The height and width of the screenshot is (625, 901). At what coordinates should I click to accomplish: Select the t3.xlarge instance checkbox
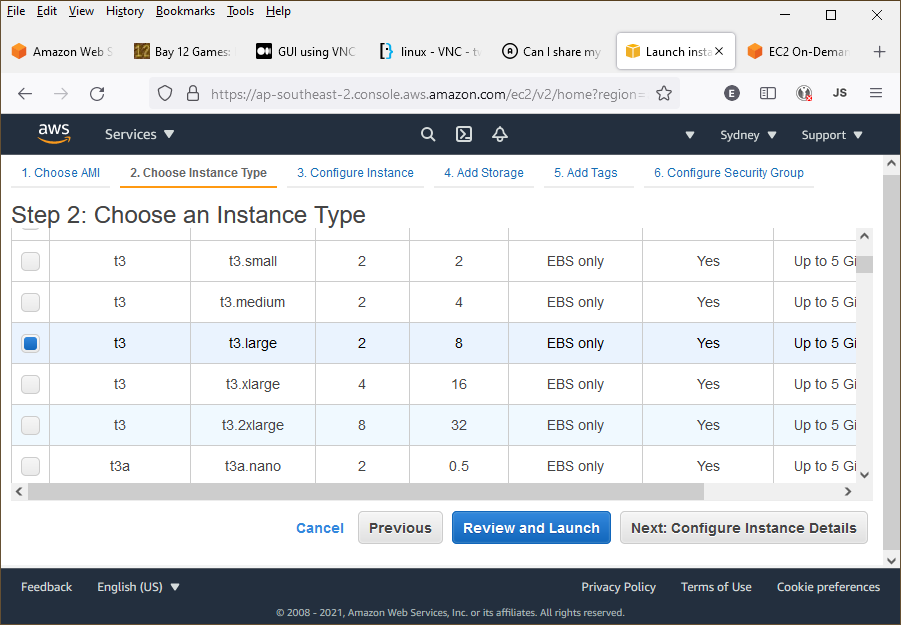click(30, 384)
